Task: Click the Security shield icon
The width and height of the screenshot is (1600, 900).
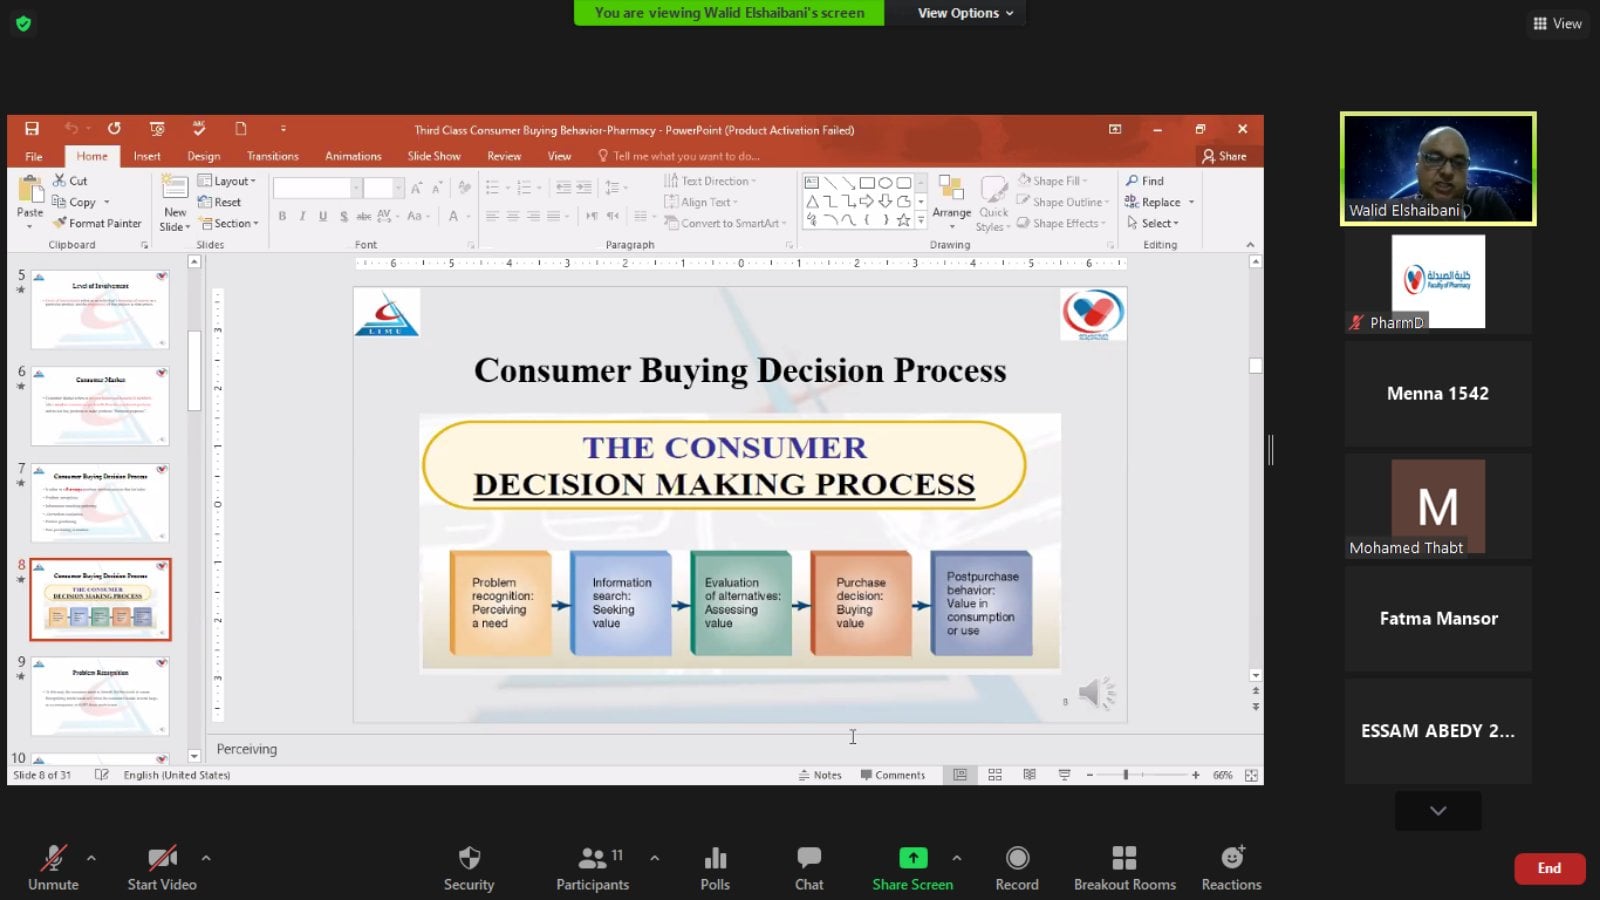Action: pos(469,859)
